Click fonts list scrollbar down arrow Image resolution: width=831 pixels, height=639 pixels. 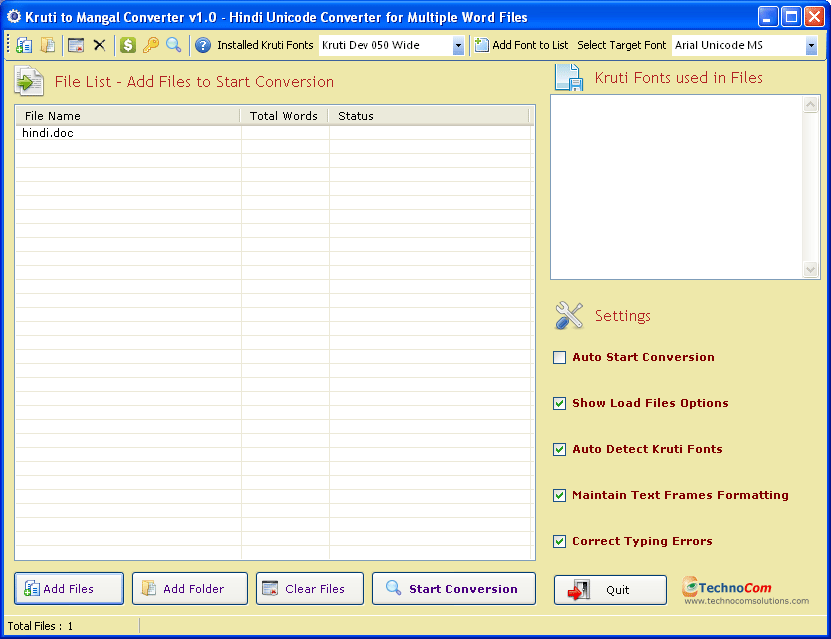pos(810,270)
